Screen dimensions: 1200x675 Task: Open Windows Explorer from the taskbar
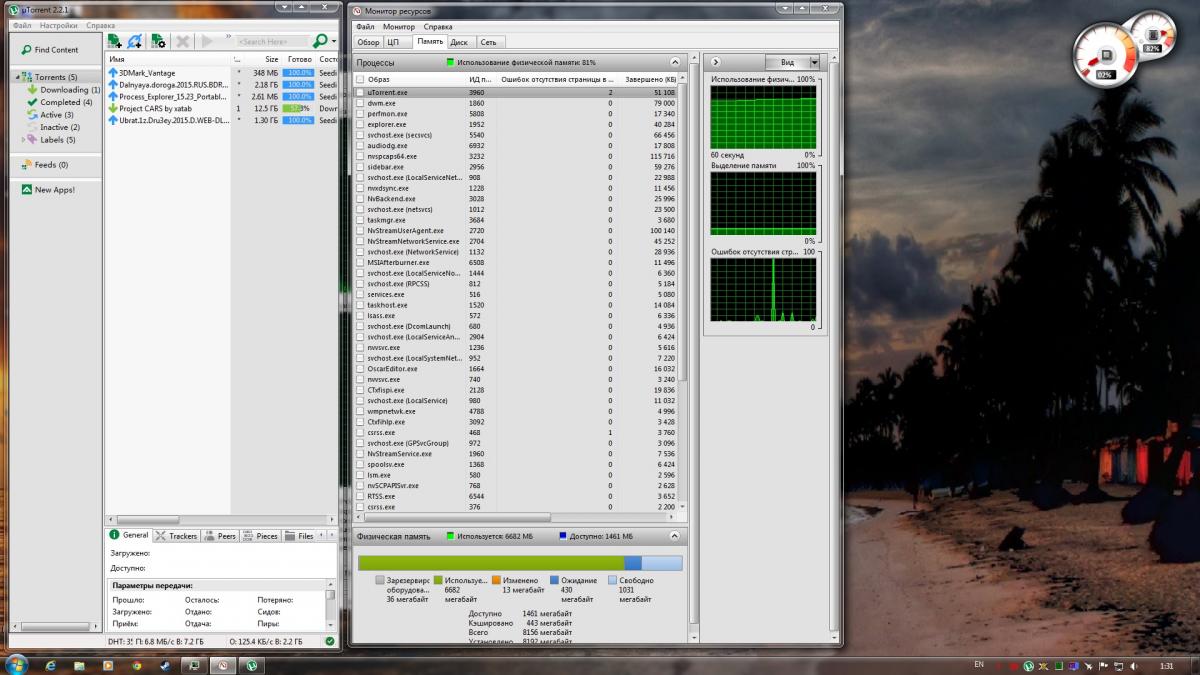click(79, 665)
